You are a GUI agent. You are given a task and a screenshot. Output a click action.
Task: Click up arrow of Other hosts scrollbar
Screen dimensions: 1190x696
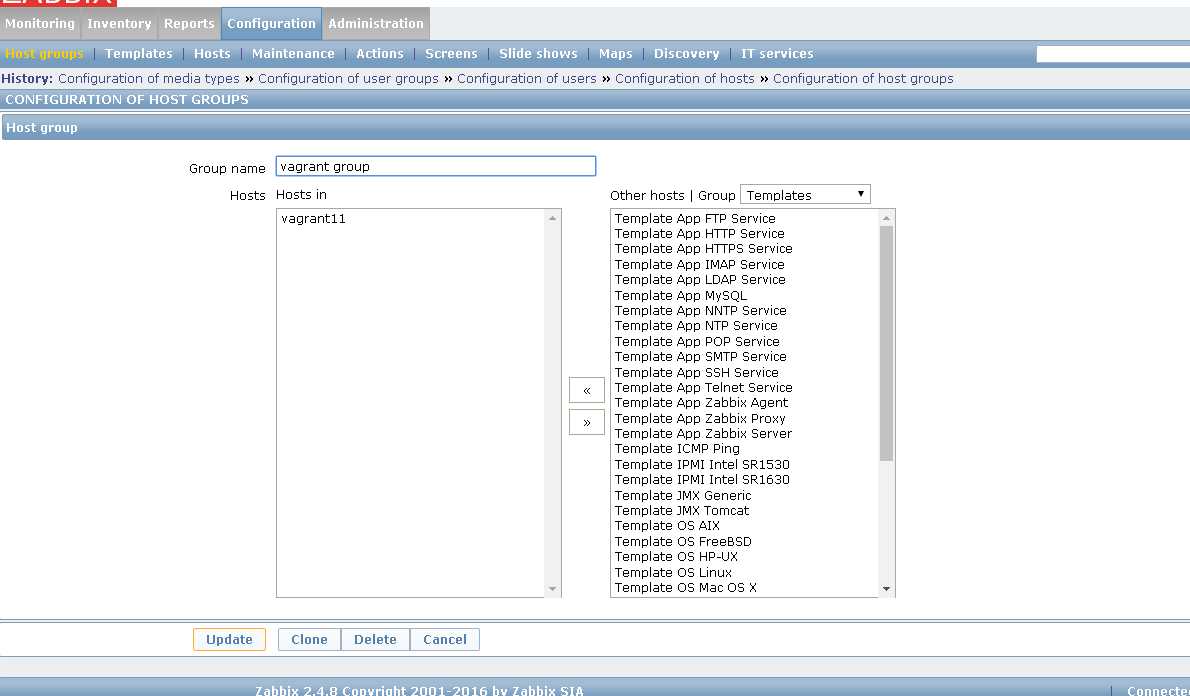coord(886,219)
